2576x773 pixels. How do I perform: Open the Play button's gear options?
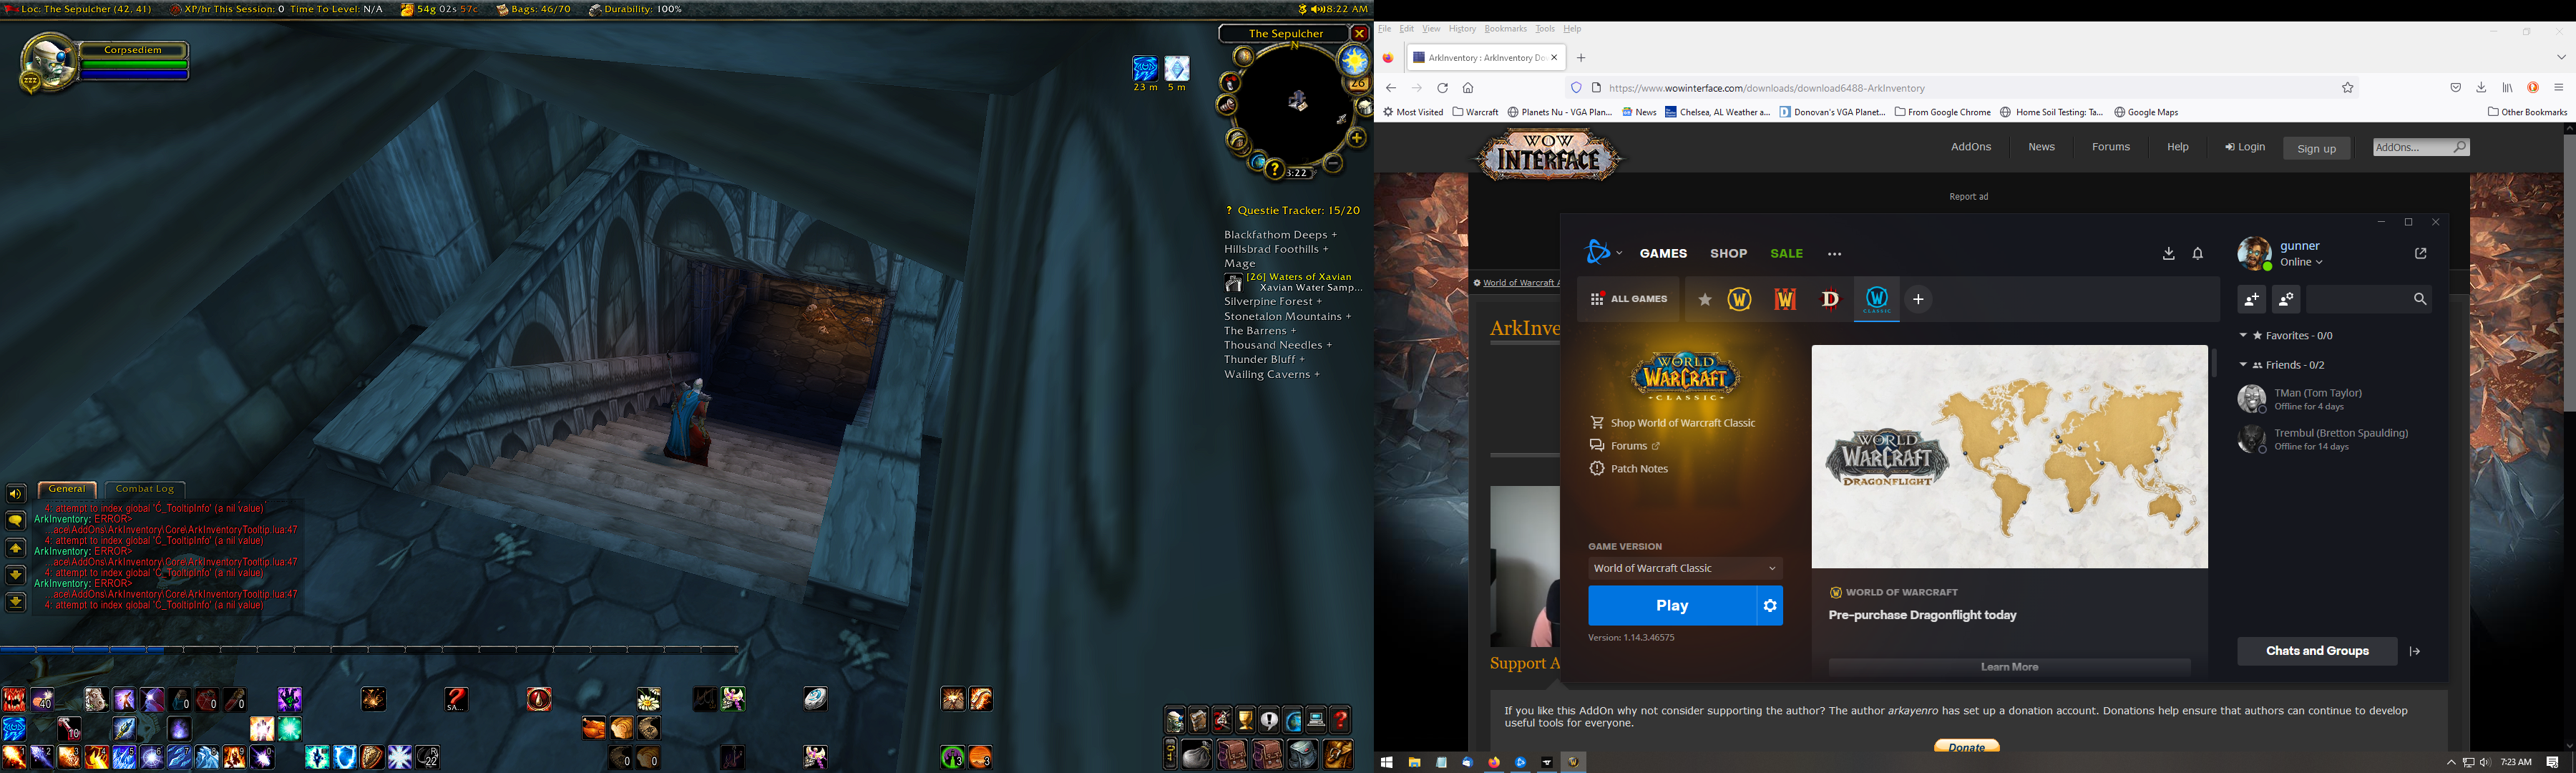1770,605
